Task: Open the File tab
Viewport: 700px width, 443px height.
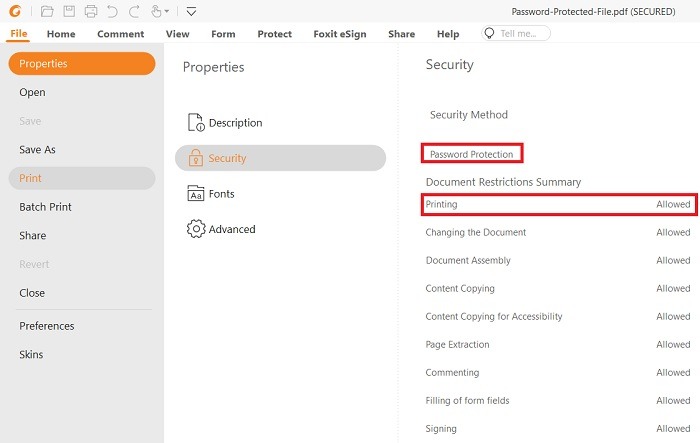Action: [x=19, y=34]
